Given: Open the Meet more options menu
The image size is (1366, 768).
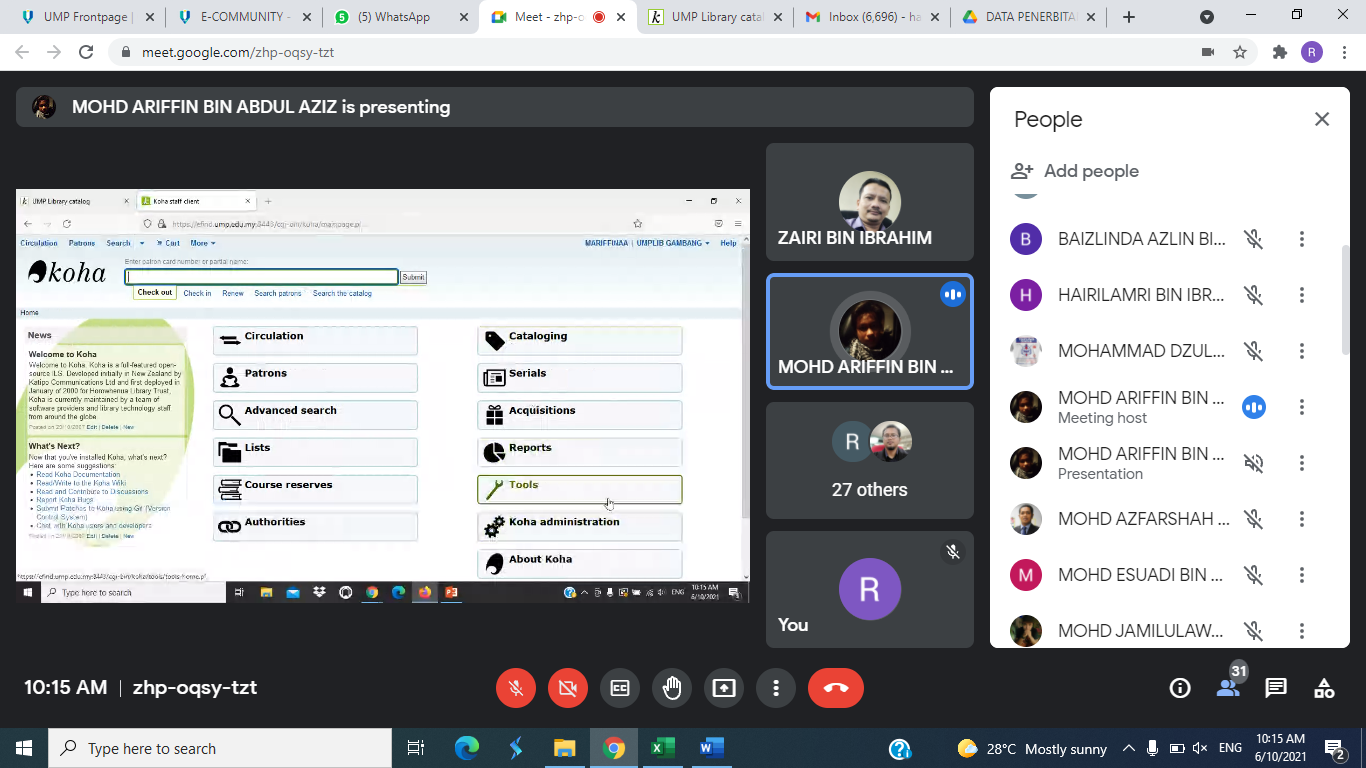Looking at the screenshot, I should tap(776, 688).
